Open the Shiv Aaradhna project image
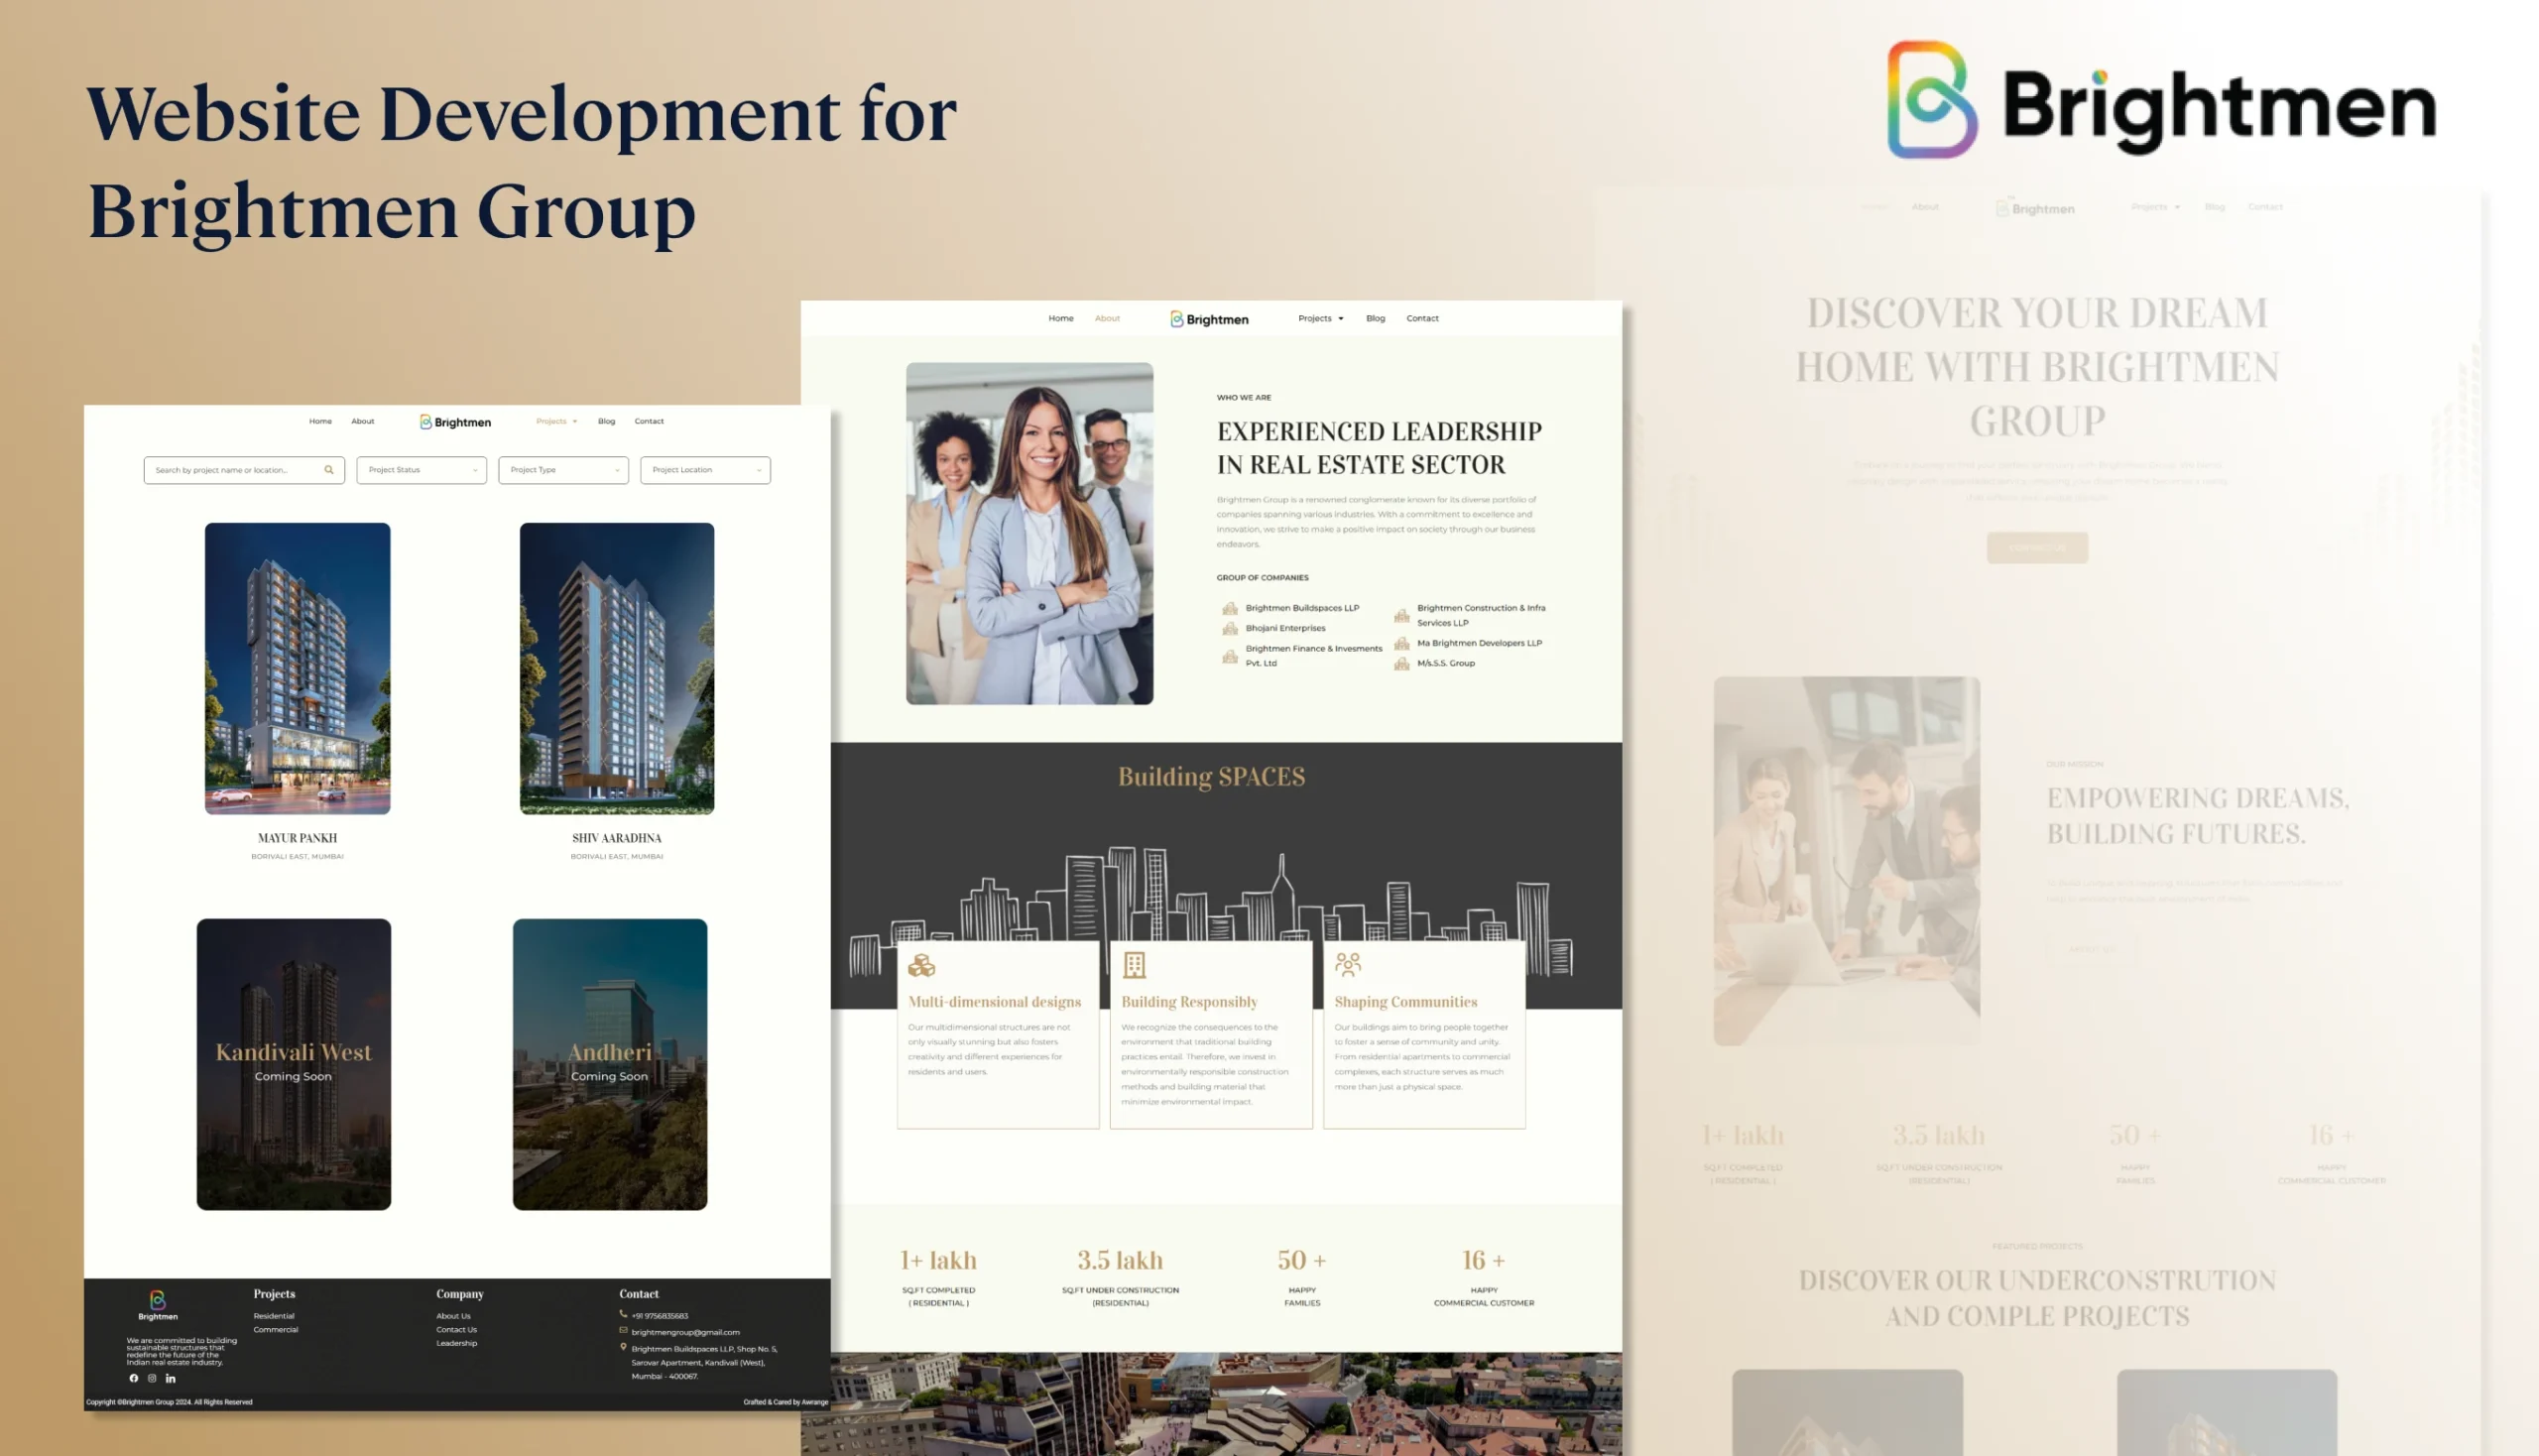 (x=617, y=668)
